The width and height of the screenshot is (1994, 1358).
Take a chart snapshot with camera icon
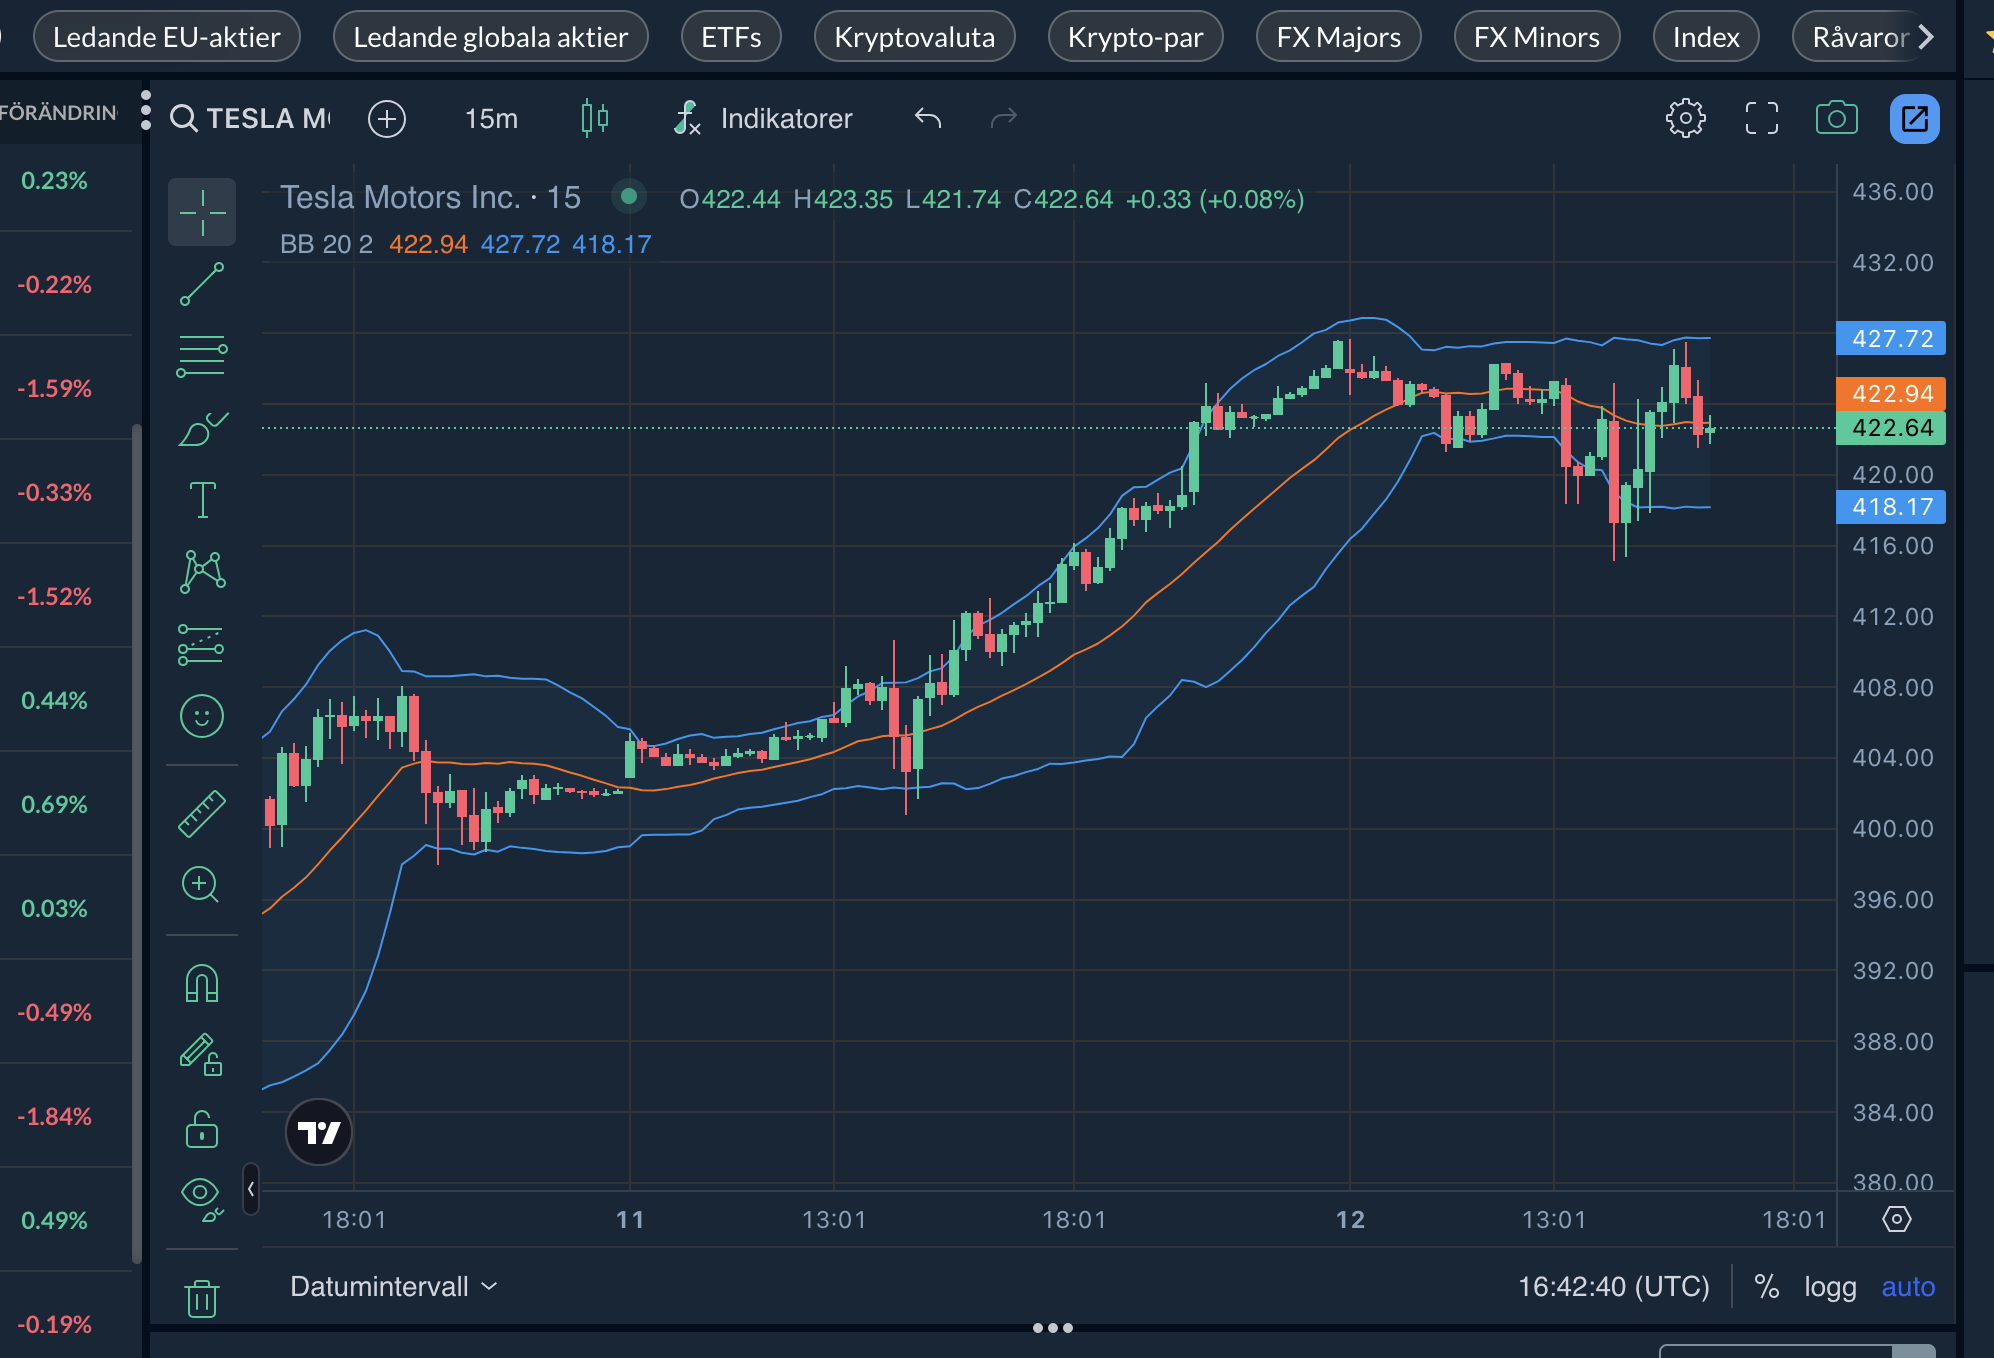pyautogui.click(x=1836, y=118)
